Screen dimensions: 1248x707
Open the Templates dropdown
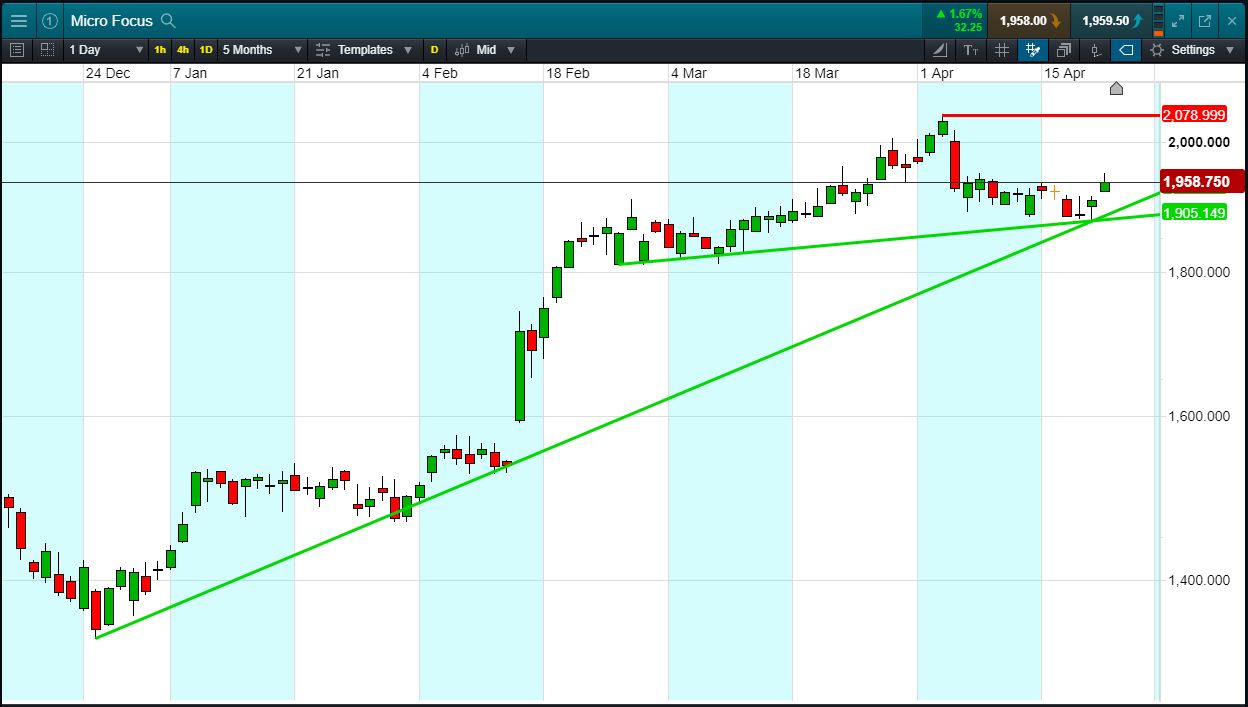pos(364,49)
